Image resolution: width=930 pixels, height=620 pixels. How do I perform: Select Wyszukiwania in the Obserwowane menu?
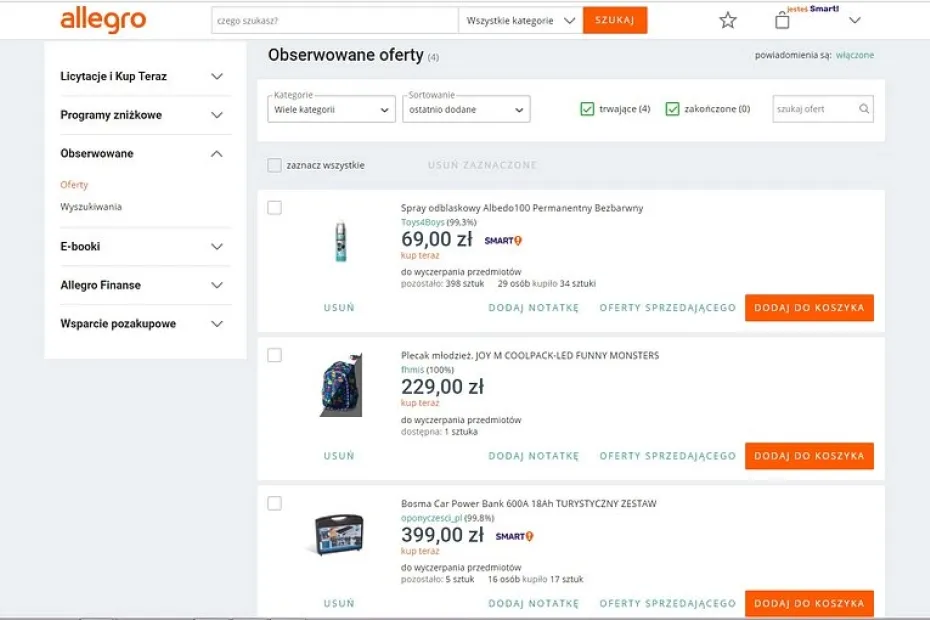91,207
